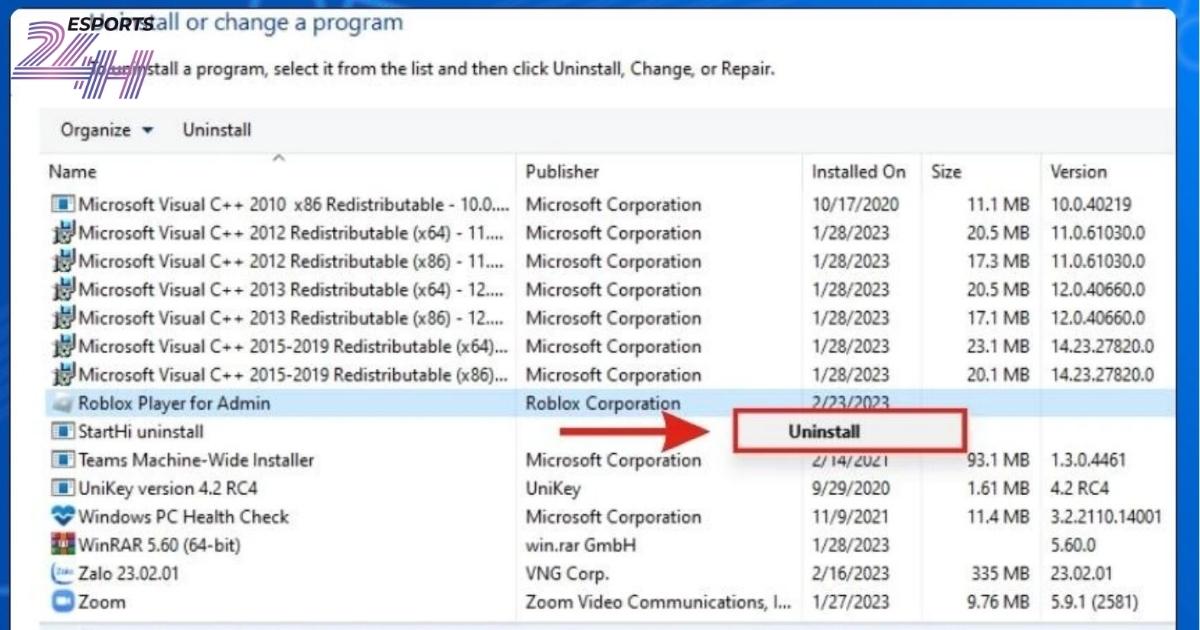Select Windows PC Health Check entry
The height and width of the screenshot is (630, 1200).
click(183, 517)
